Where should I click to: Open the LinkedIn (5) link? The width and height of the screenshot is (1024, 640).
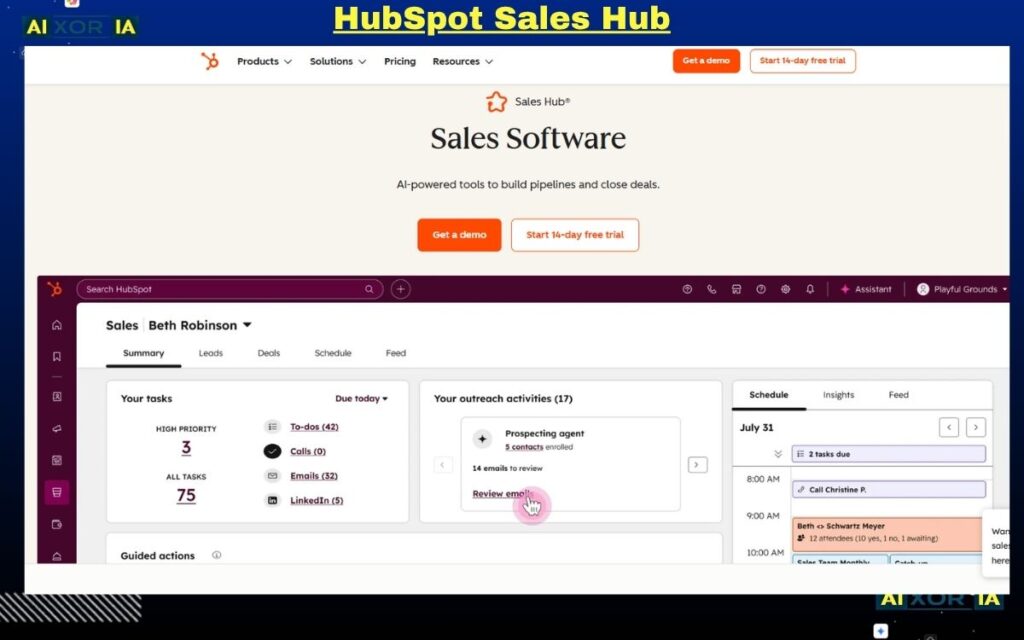[317, 500]
